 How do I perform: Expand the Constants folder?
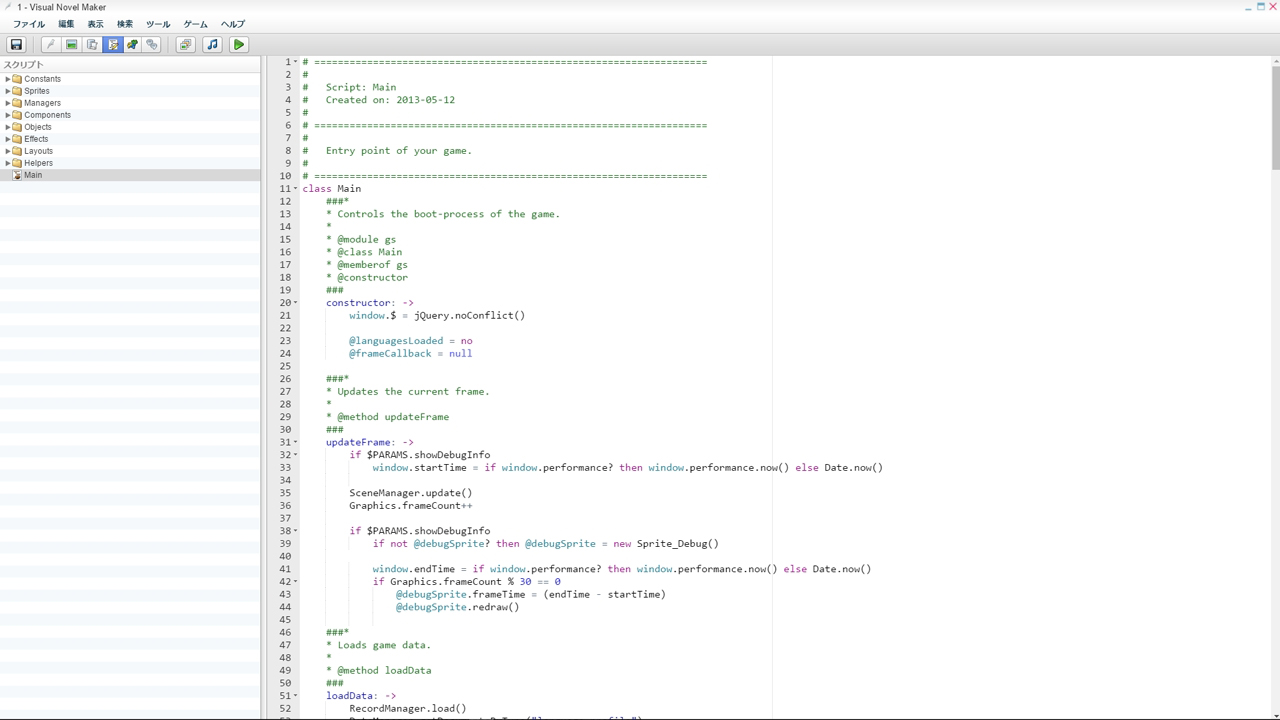pyautogui.click(x=8, y=79)
